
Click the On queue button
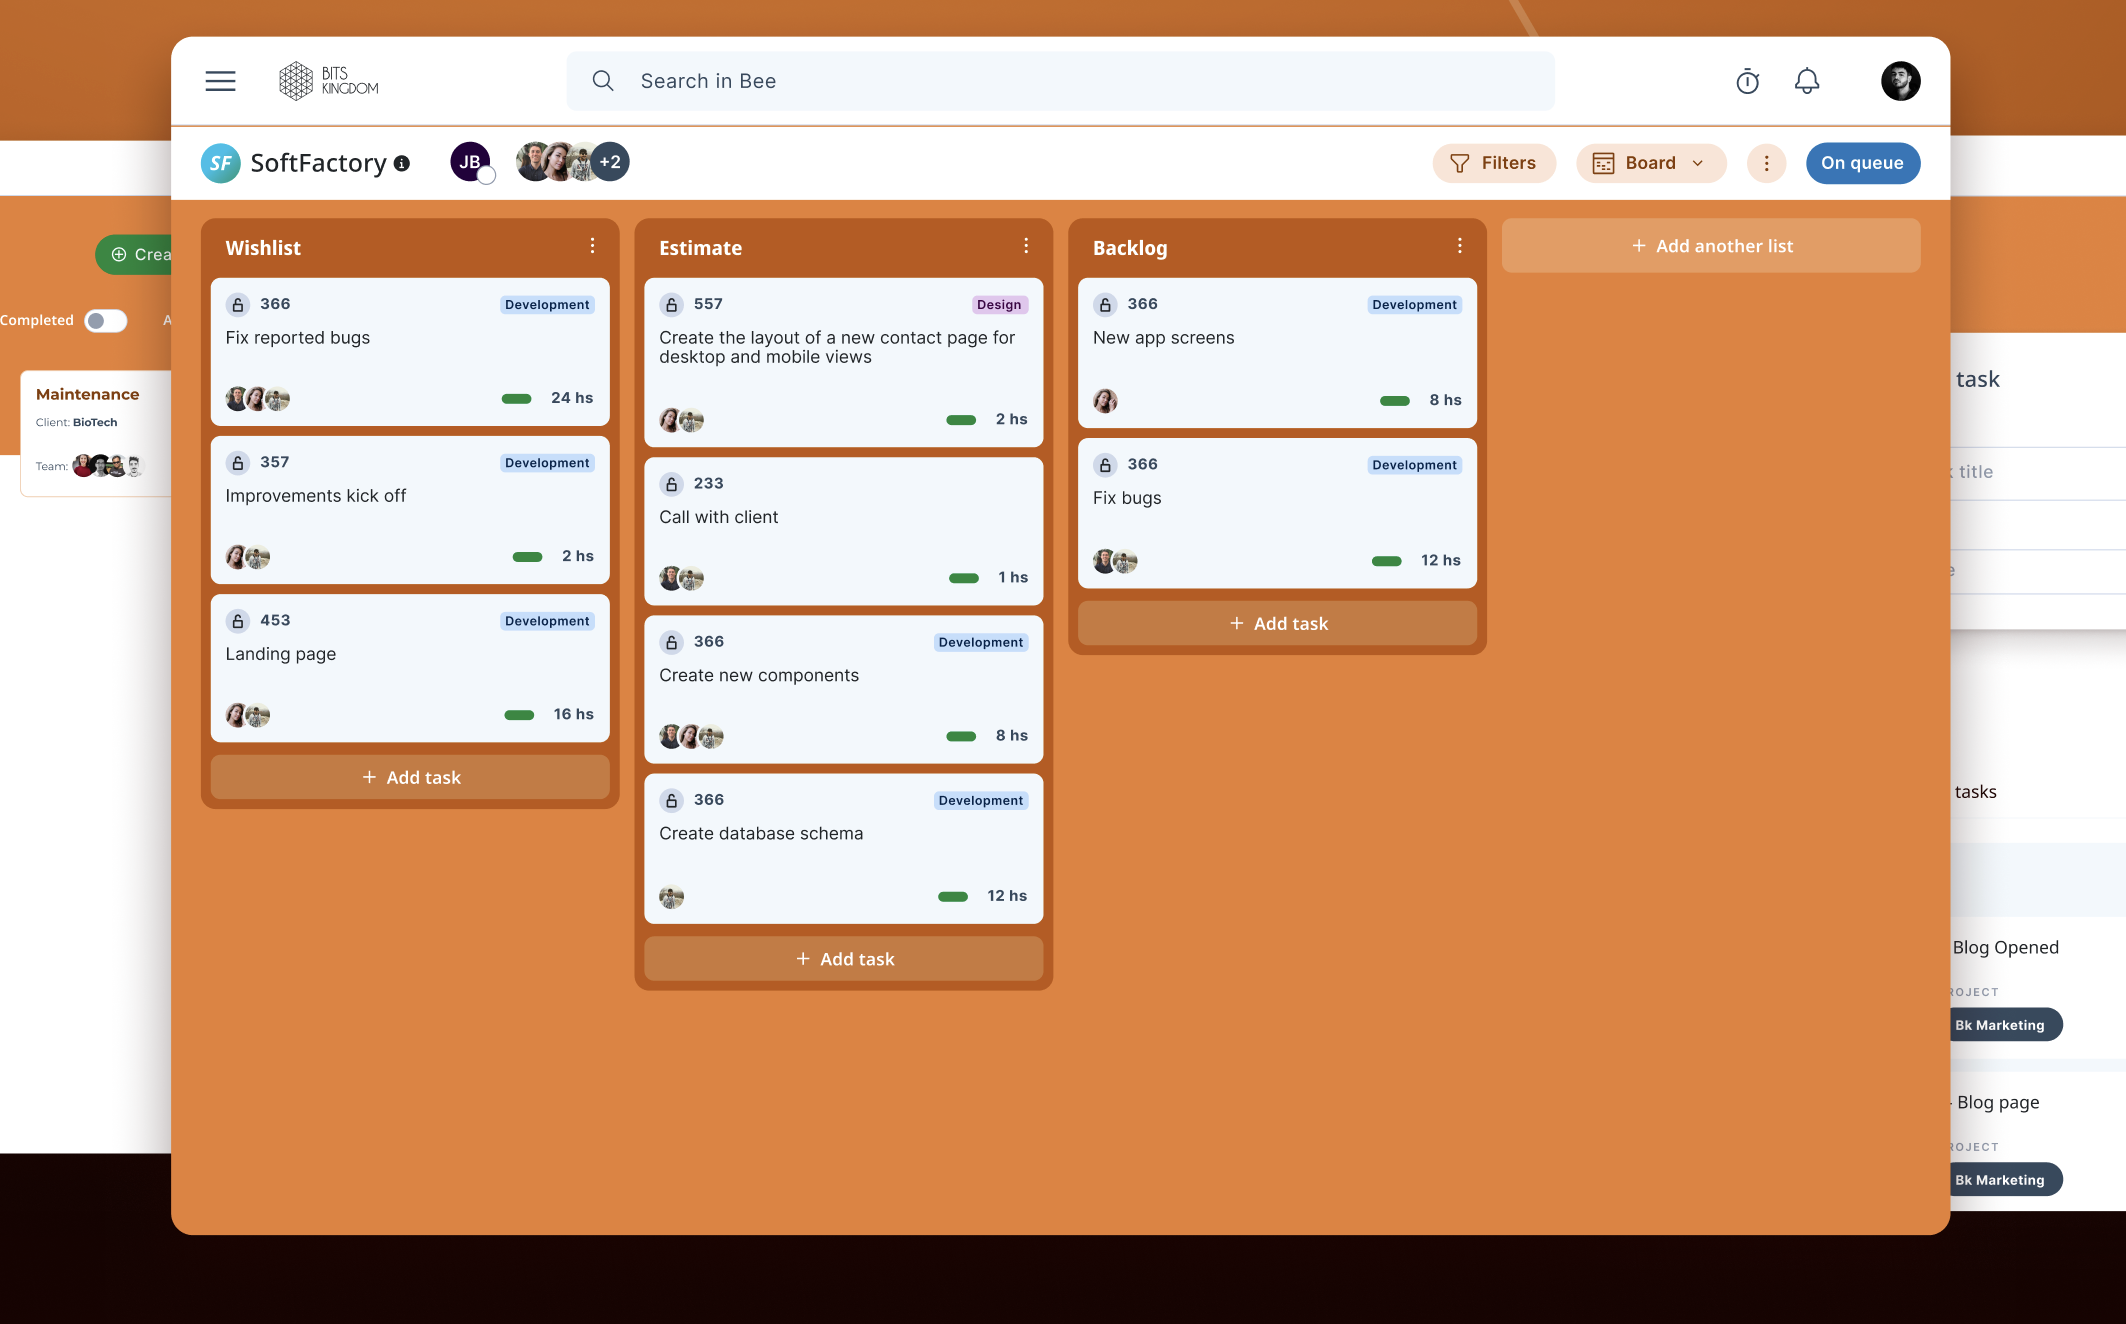point(1862,163)
